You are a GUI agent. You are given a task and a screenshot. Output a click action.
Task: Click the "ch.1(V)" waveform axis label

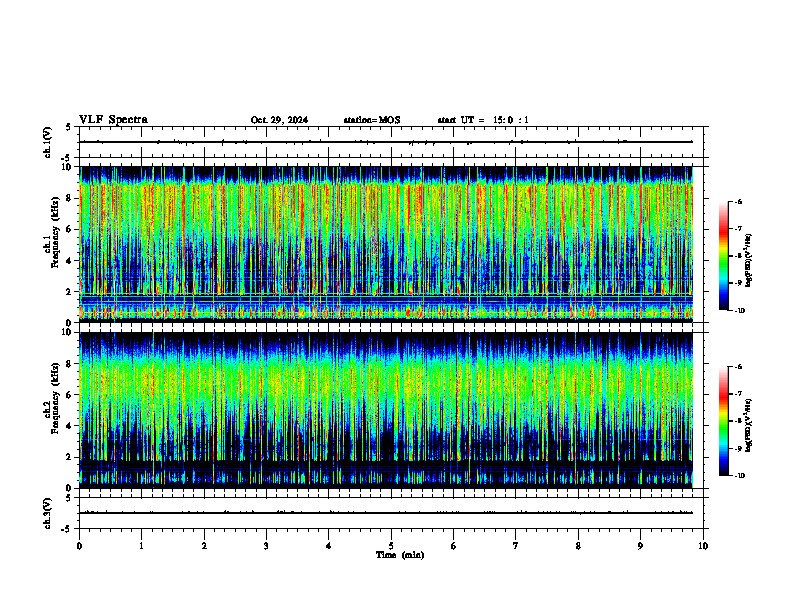47,142
